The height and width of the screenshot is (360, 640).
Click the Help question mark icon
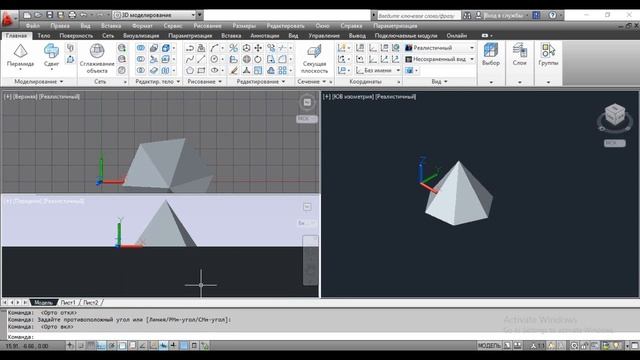click(x=552, y=15)
